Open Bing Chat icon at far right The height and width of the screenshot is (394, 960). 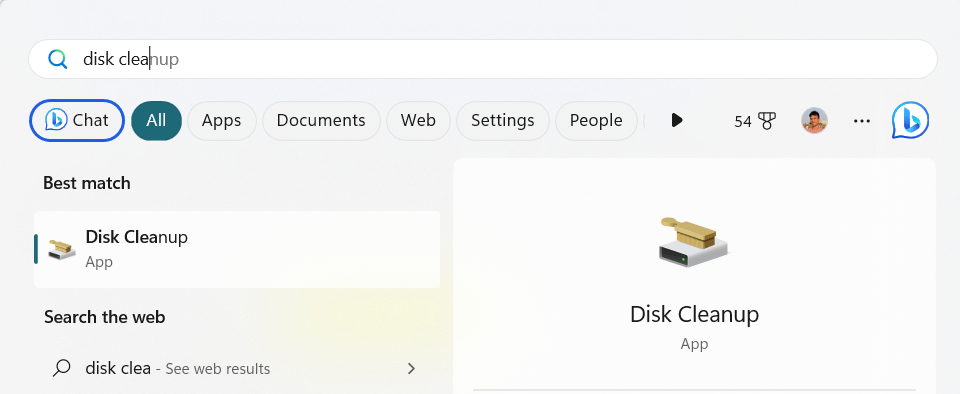[910, 120]
